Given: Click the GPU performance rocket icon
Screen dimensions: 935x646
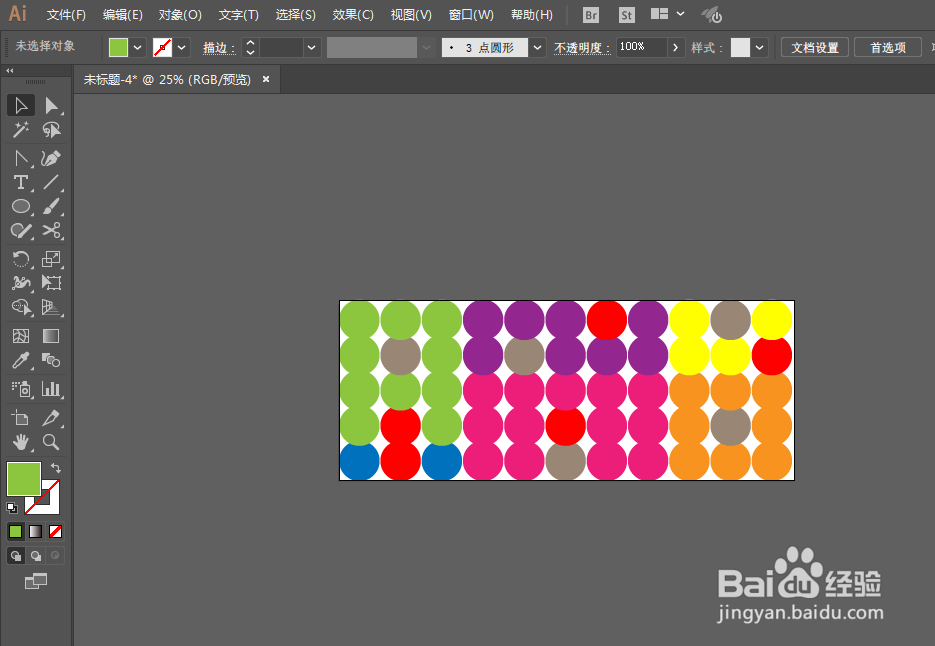Looking at the screenshot, I should tap(711, 15).
